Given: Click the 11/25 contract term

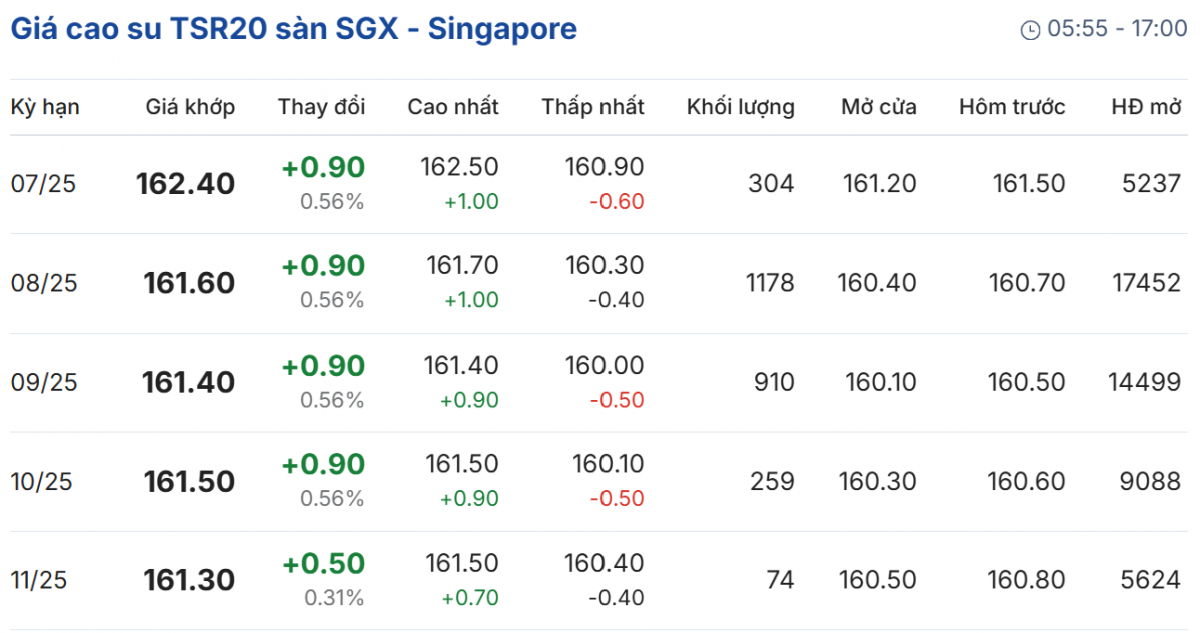Looking at the screenshot, I should point(38,580).
